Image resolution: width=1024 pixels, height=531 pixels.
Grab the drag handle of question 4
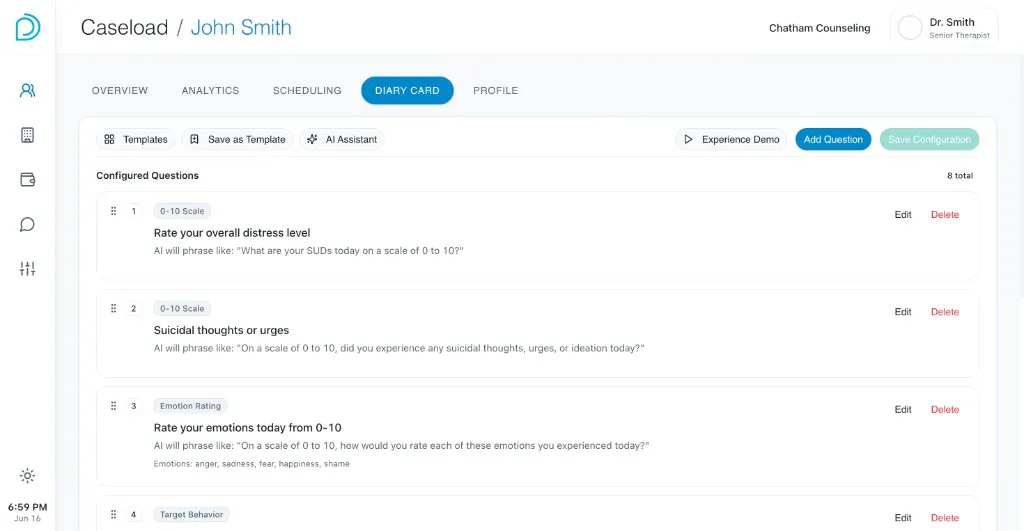pyautogui.click(x=114, y=514)
